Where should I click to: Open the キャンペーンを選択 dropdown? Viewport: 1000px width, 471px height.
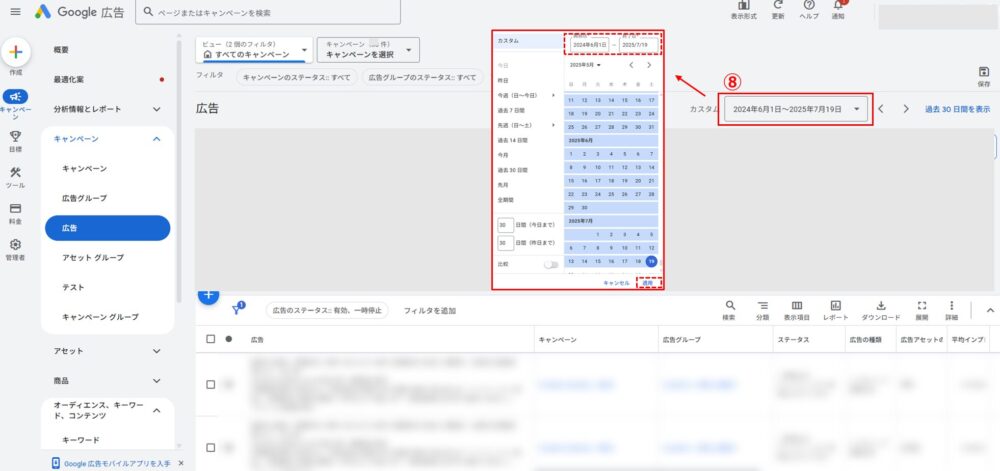tap(367, 50)
